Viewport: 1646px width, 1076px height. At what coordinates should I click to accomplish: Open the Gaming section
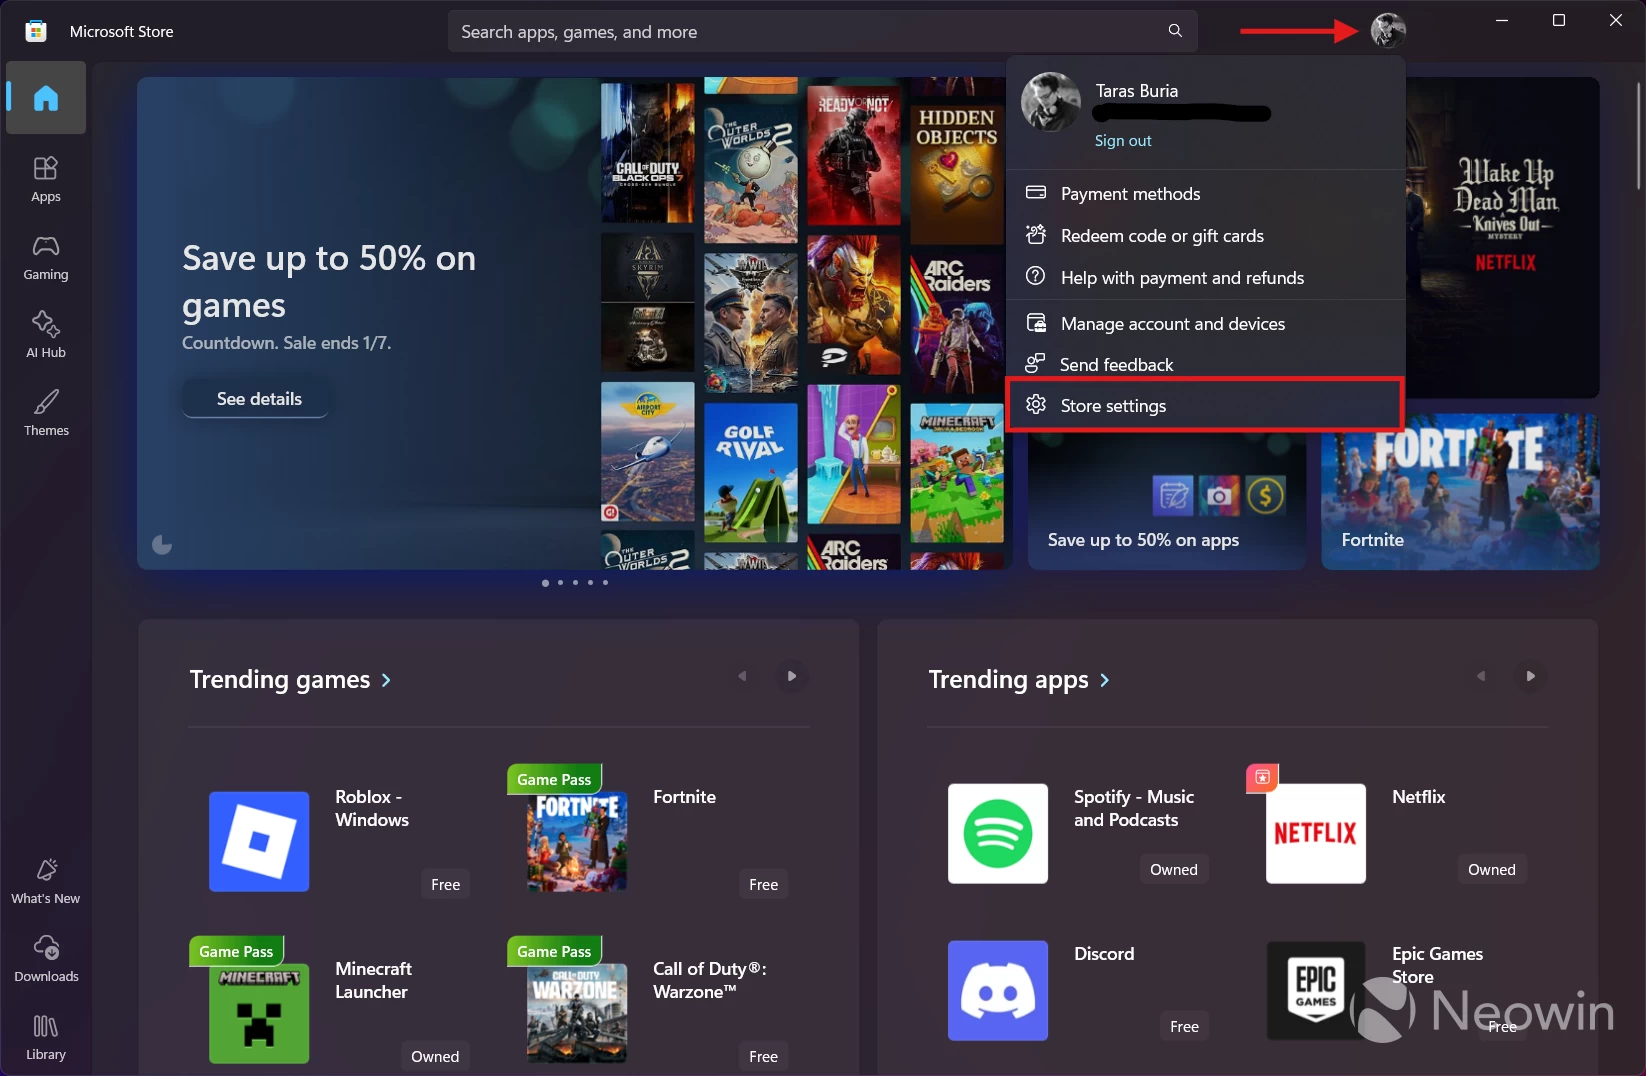[46, 258]
